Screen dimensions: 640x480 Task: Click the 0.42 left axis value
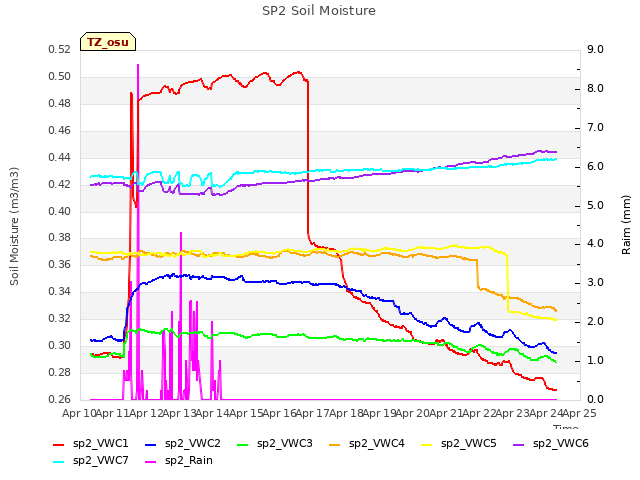60,184
